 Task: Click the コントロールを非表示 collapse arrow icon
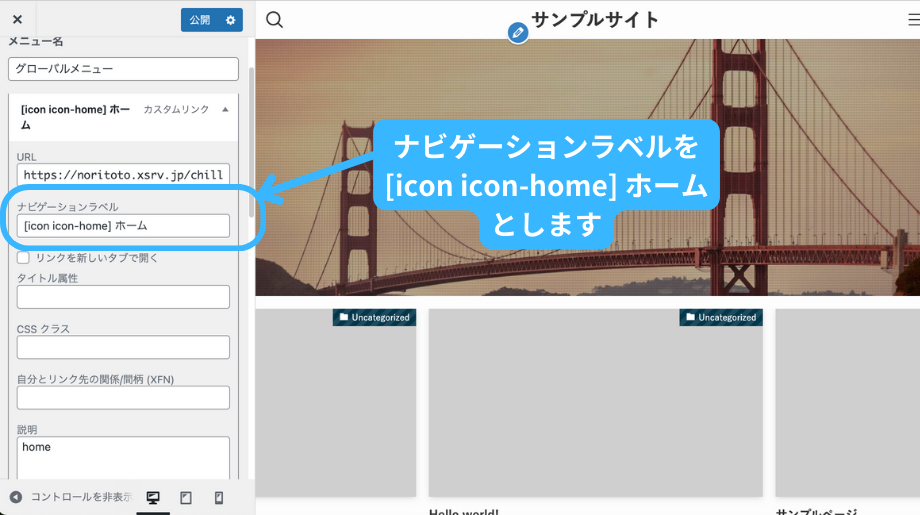pyautogui.click(x=16, y=497)
